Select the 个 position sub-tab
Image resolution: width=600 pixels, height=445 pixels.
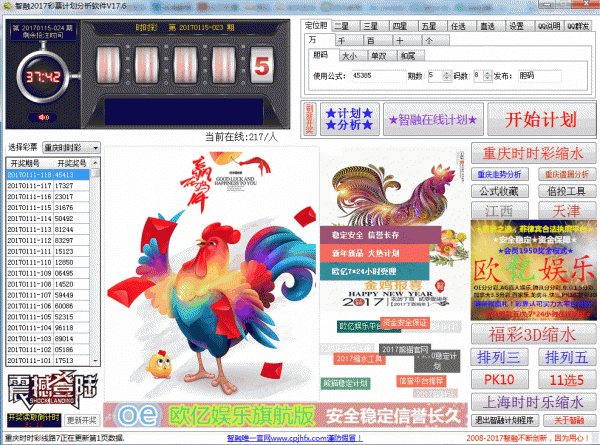435,41
